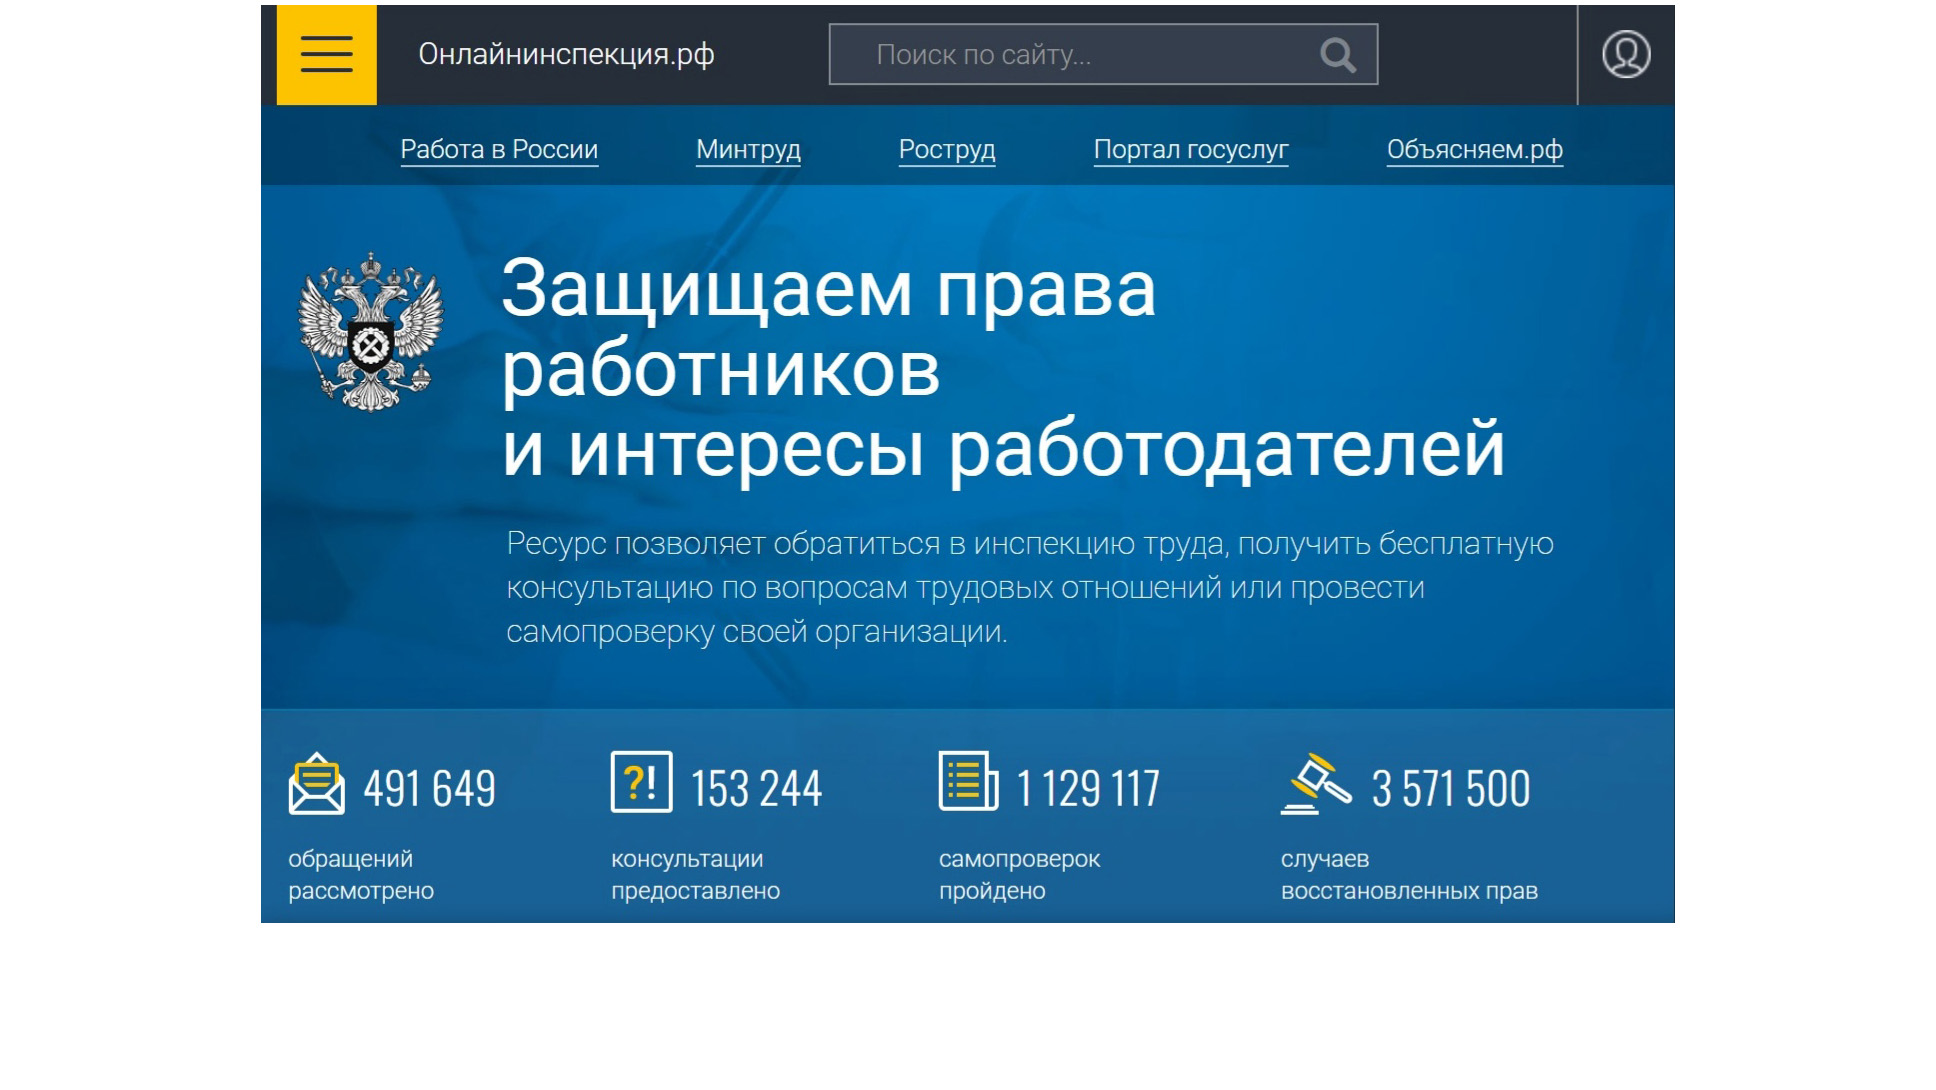
Task: Open the user profile icon
Action: coord(1625,55)
